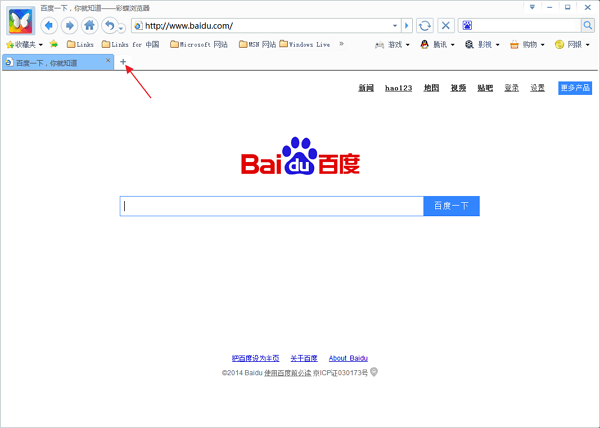Screen dimensions: 600x428
Task: Open the 网银 online banking dropdown
Action: tap(572, 45)
